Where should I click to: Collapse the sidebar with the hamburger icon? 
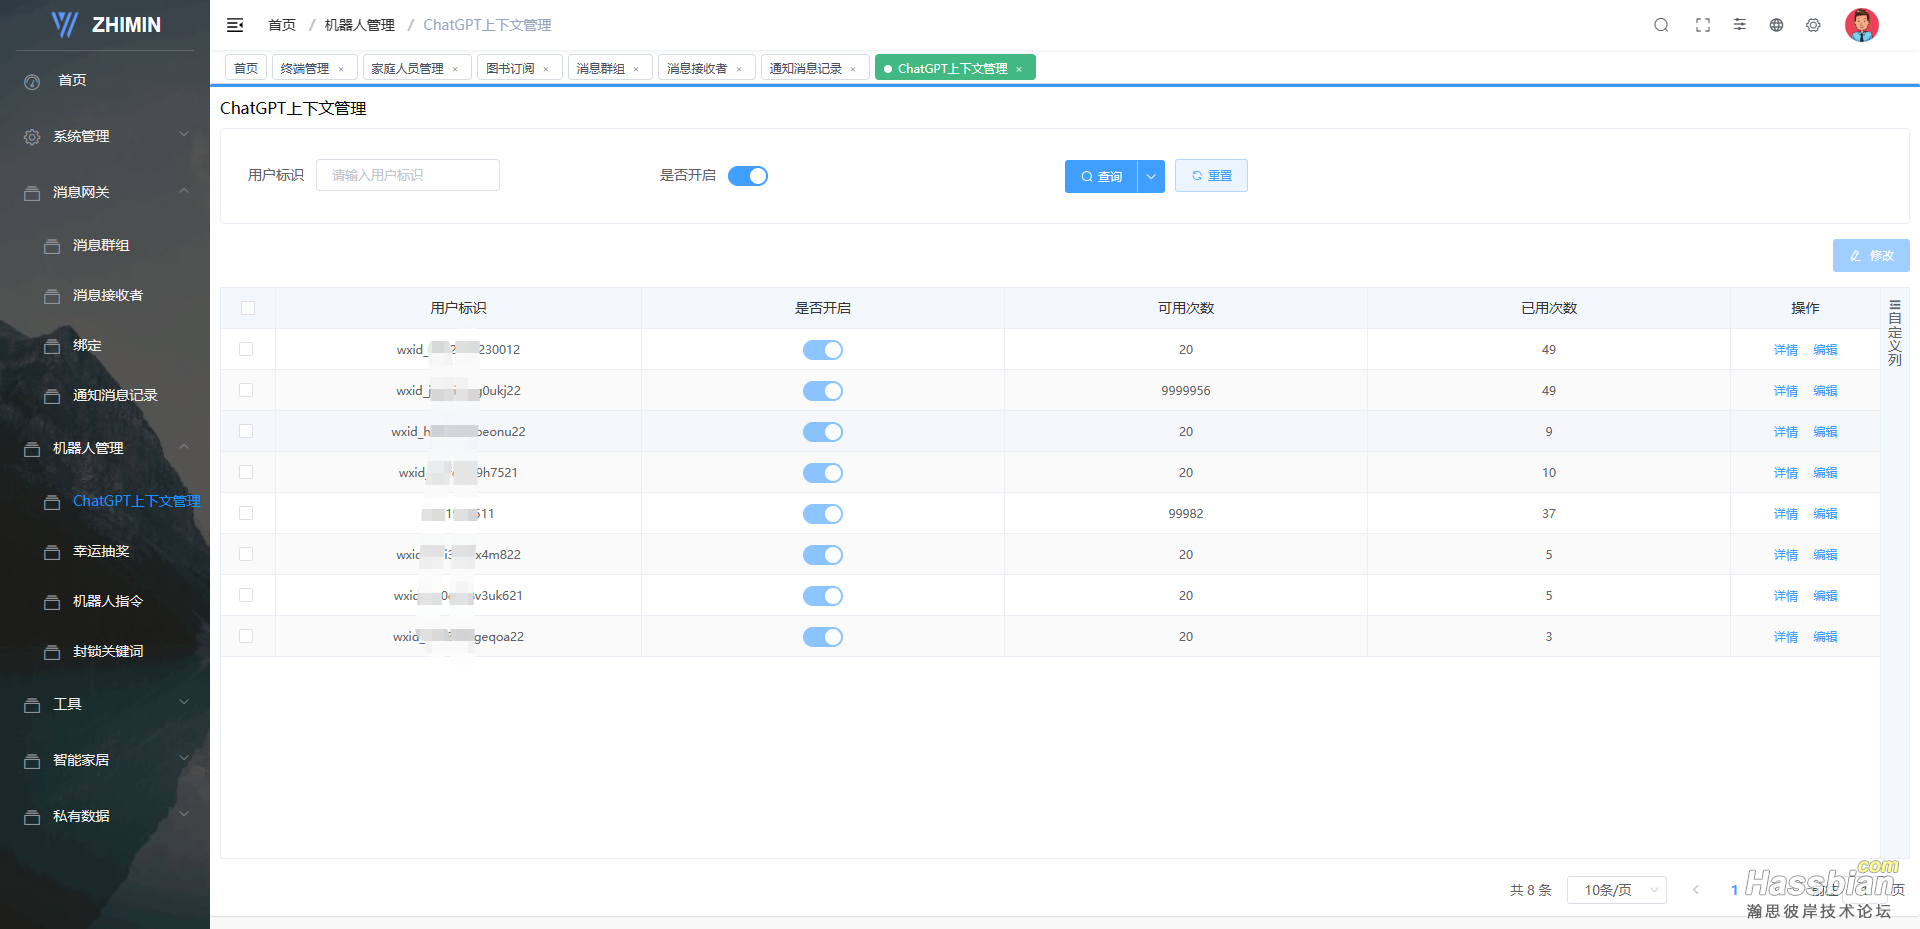click(235, 25)
